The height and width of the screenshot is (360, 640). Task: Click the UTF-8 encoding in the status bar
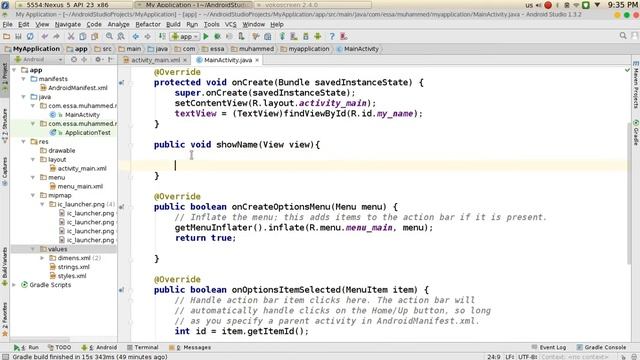point(528,357)
